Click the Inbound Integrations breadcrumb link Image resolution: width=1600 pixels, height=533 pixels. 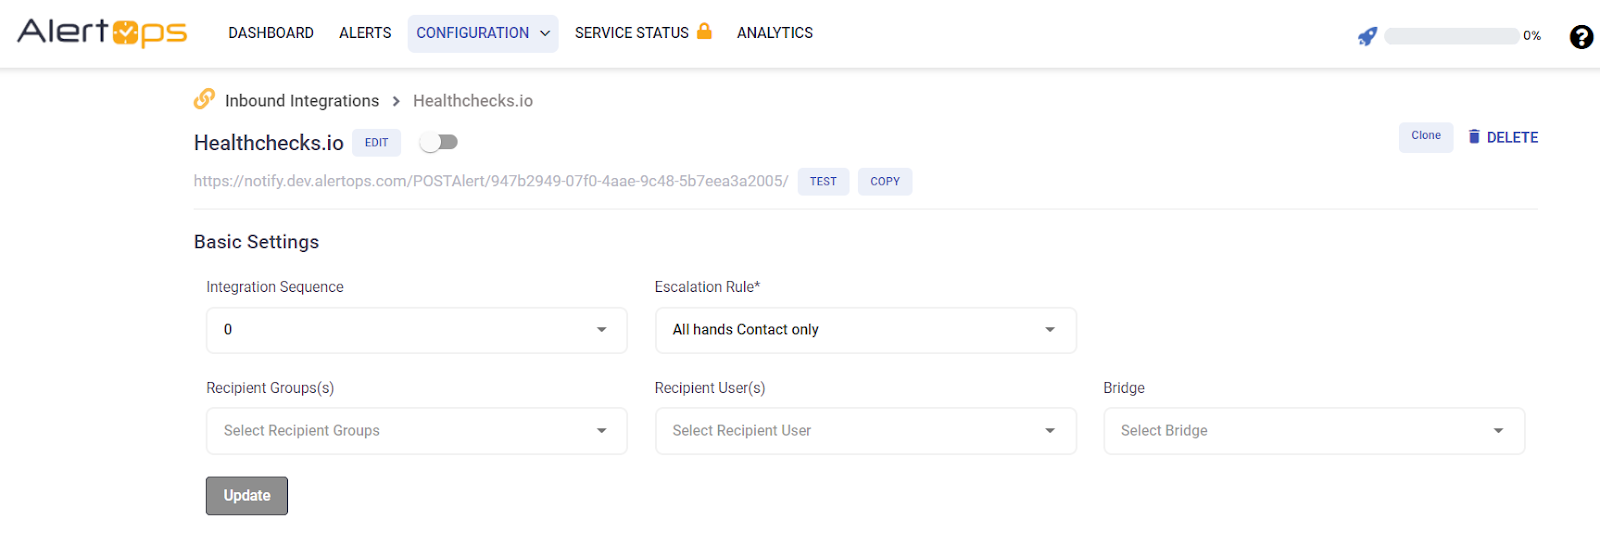tap(302, 101)
